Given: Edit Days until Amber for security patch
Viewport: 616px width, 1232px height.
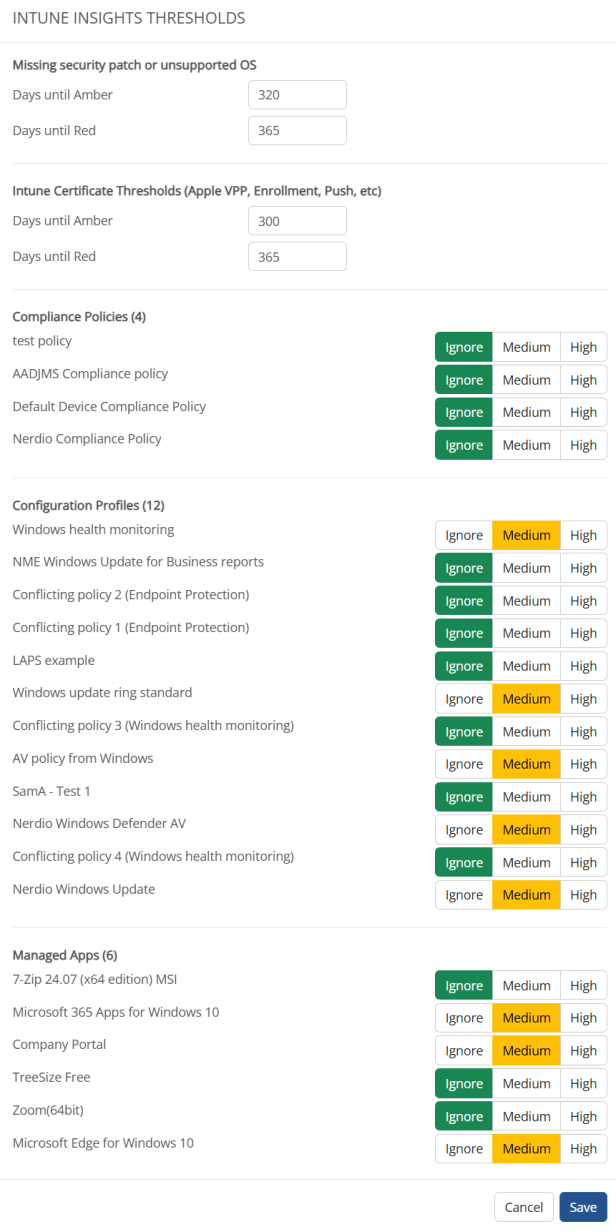Looking at the screenshot, I should (x=297, y=94).
